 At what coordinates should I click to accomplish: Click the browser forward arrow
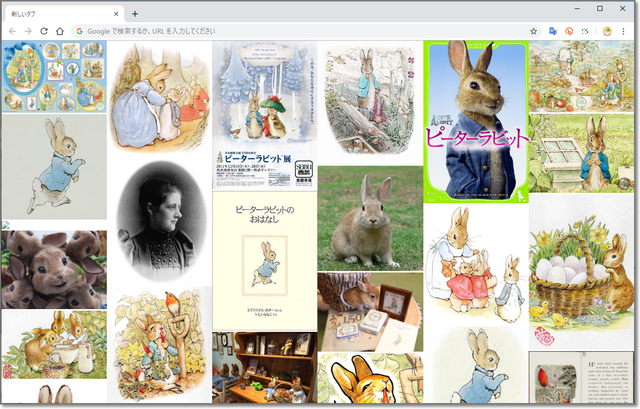[28, 31]
